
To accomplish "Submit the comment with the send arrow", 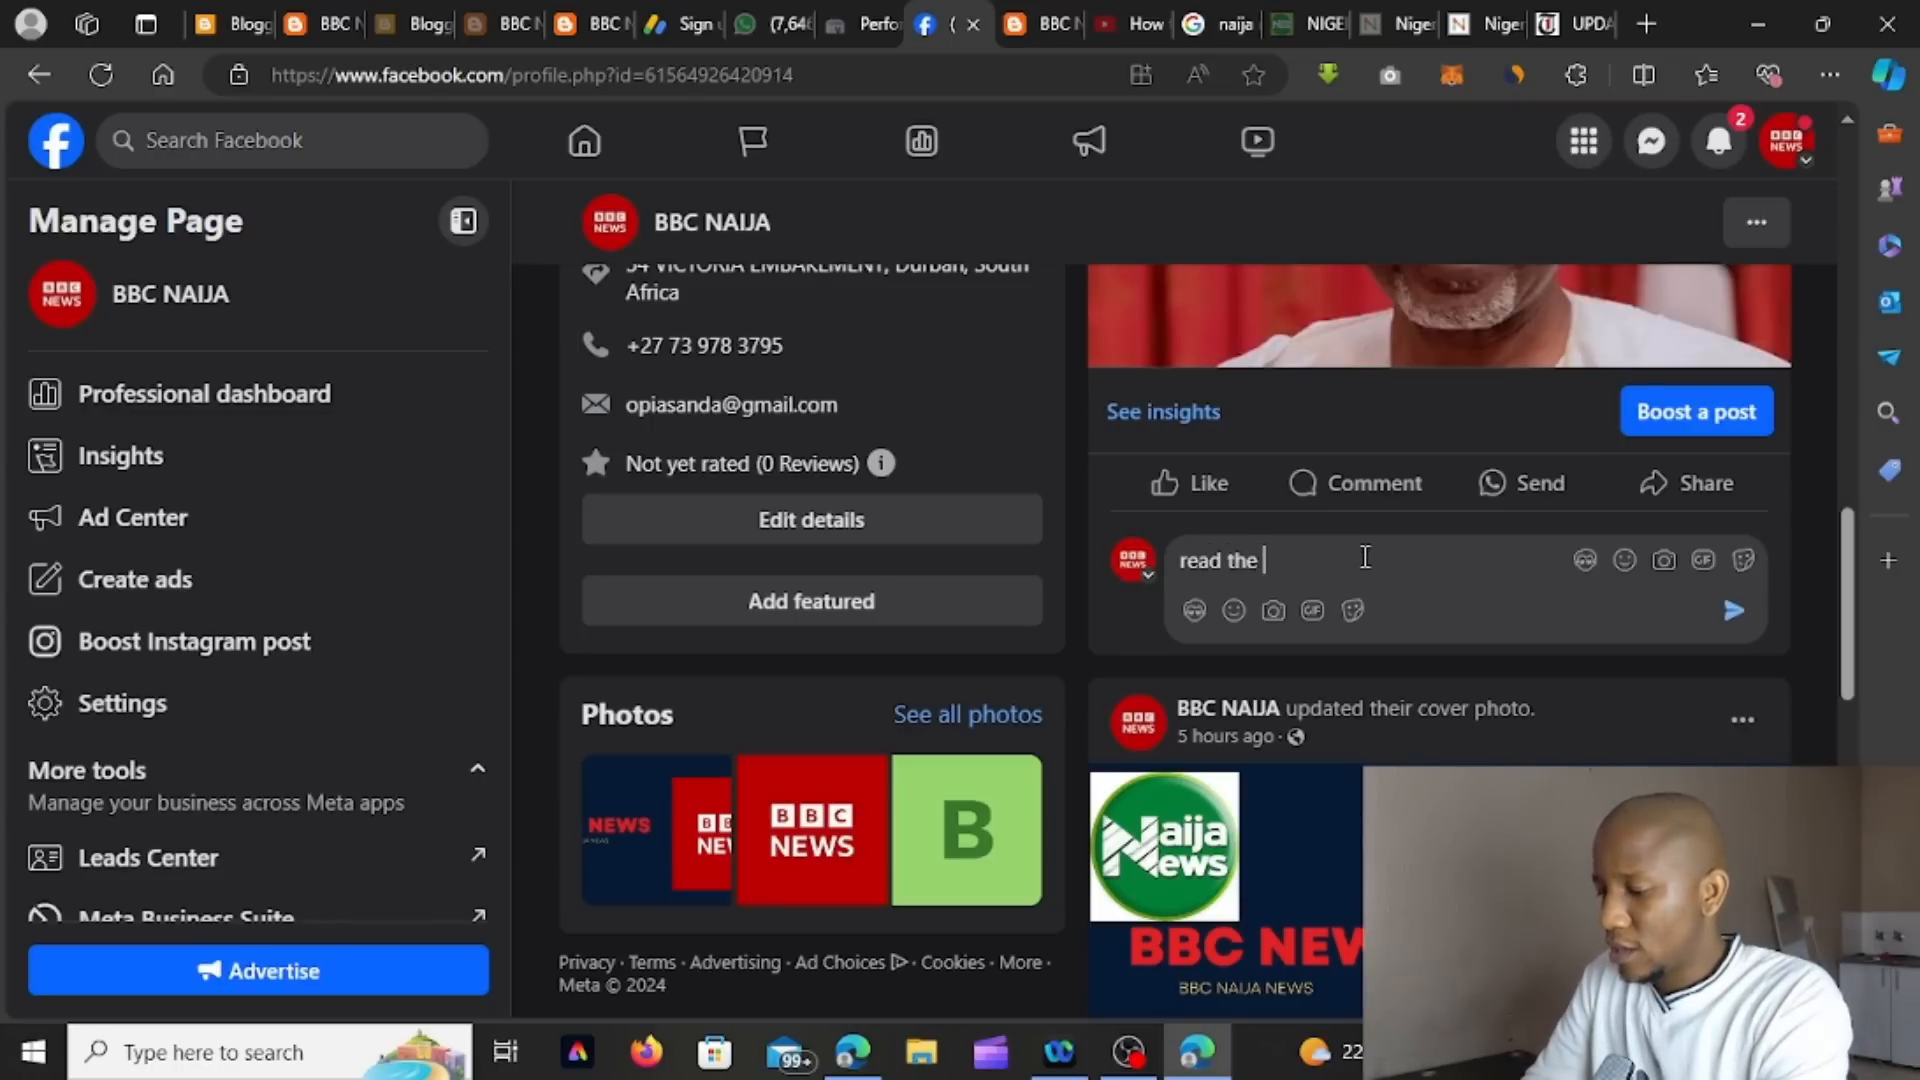I will 1733,610.
